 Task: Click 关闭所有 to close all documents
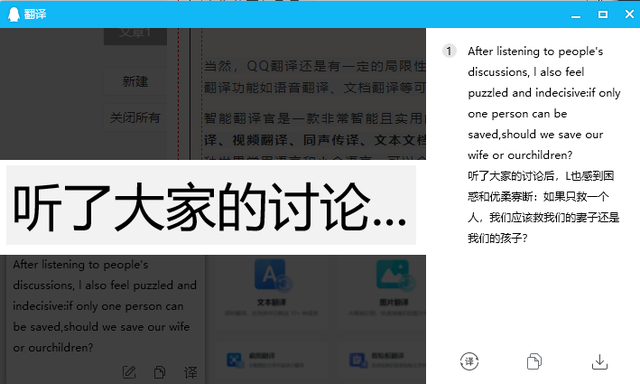point(135,118)
